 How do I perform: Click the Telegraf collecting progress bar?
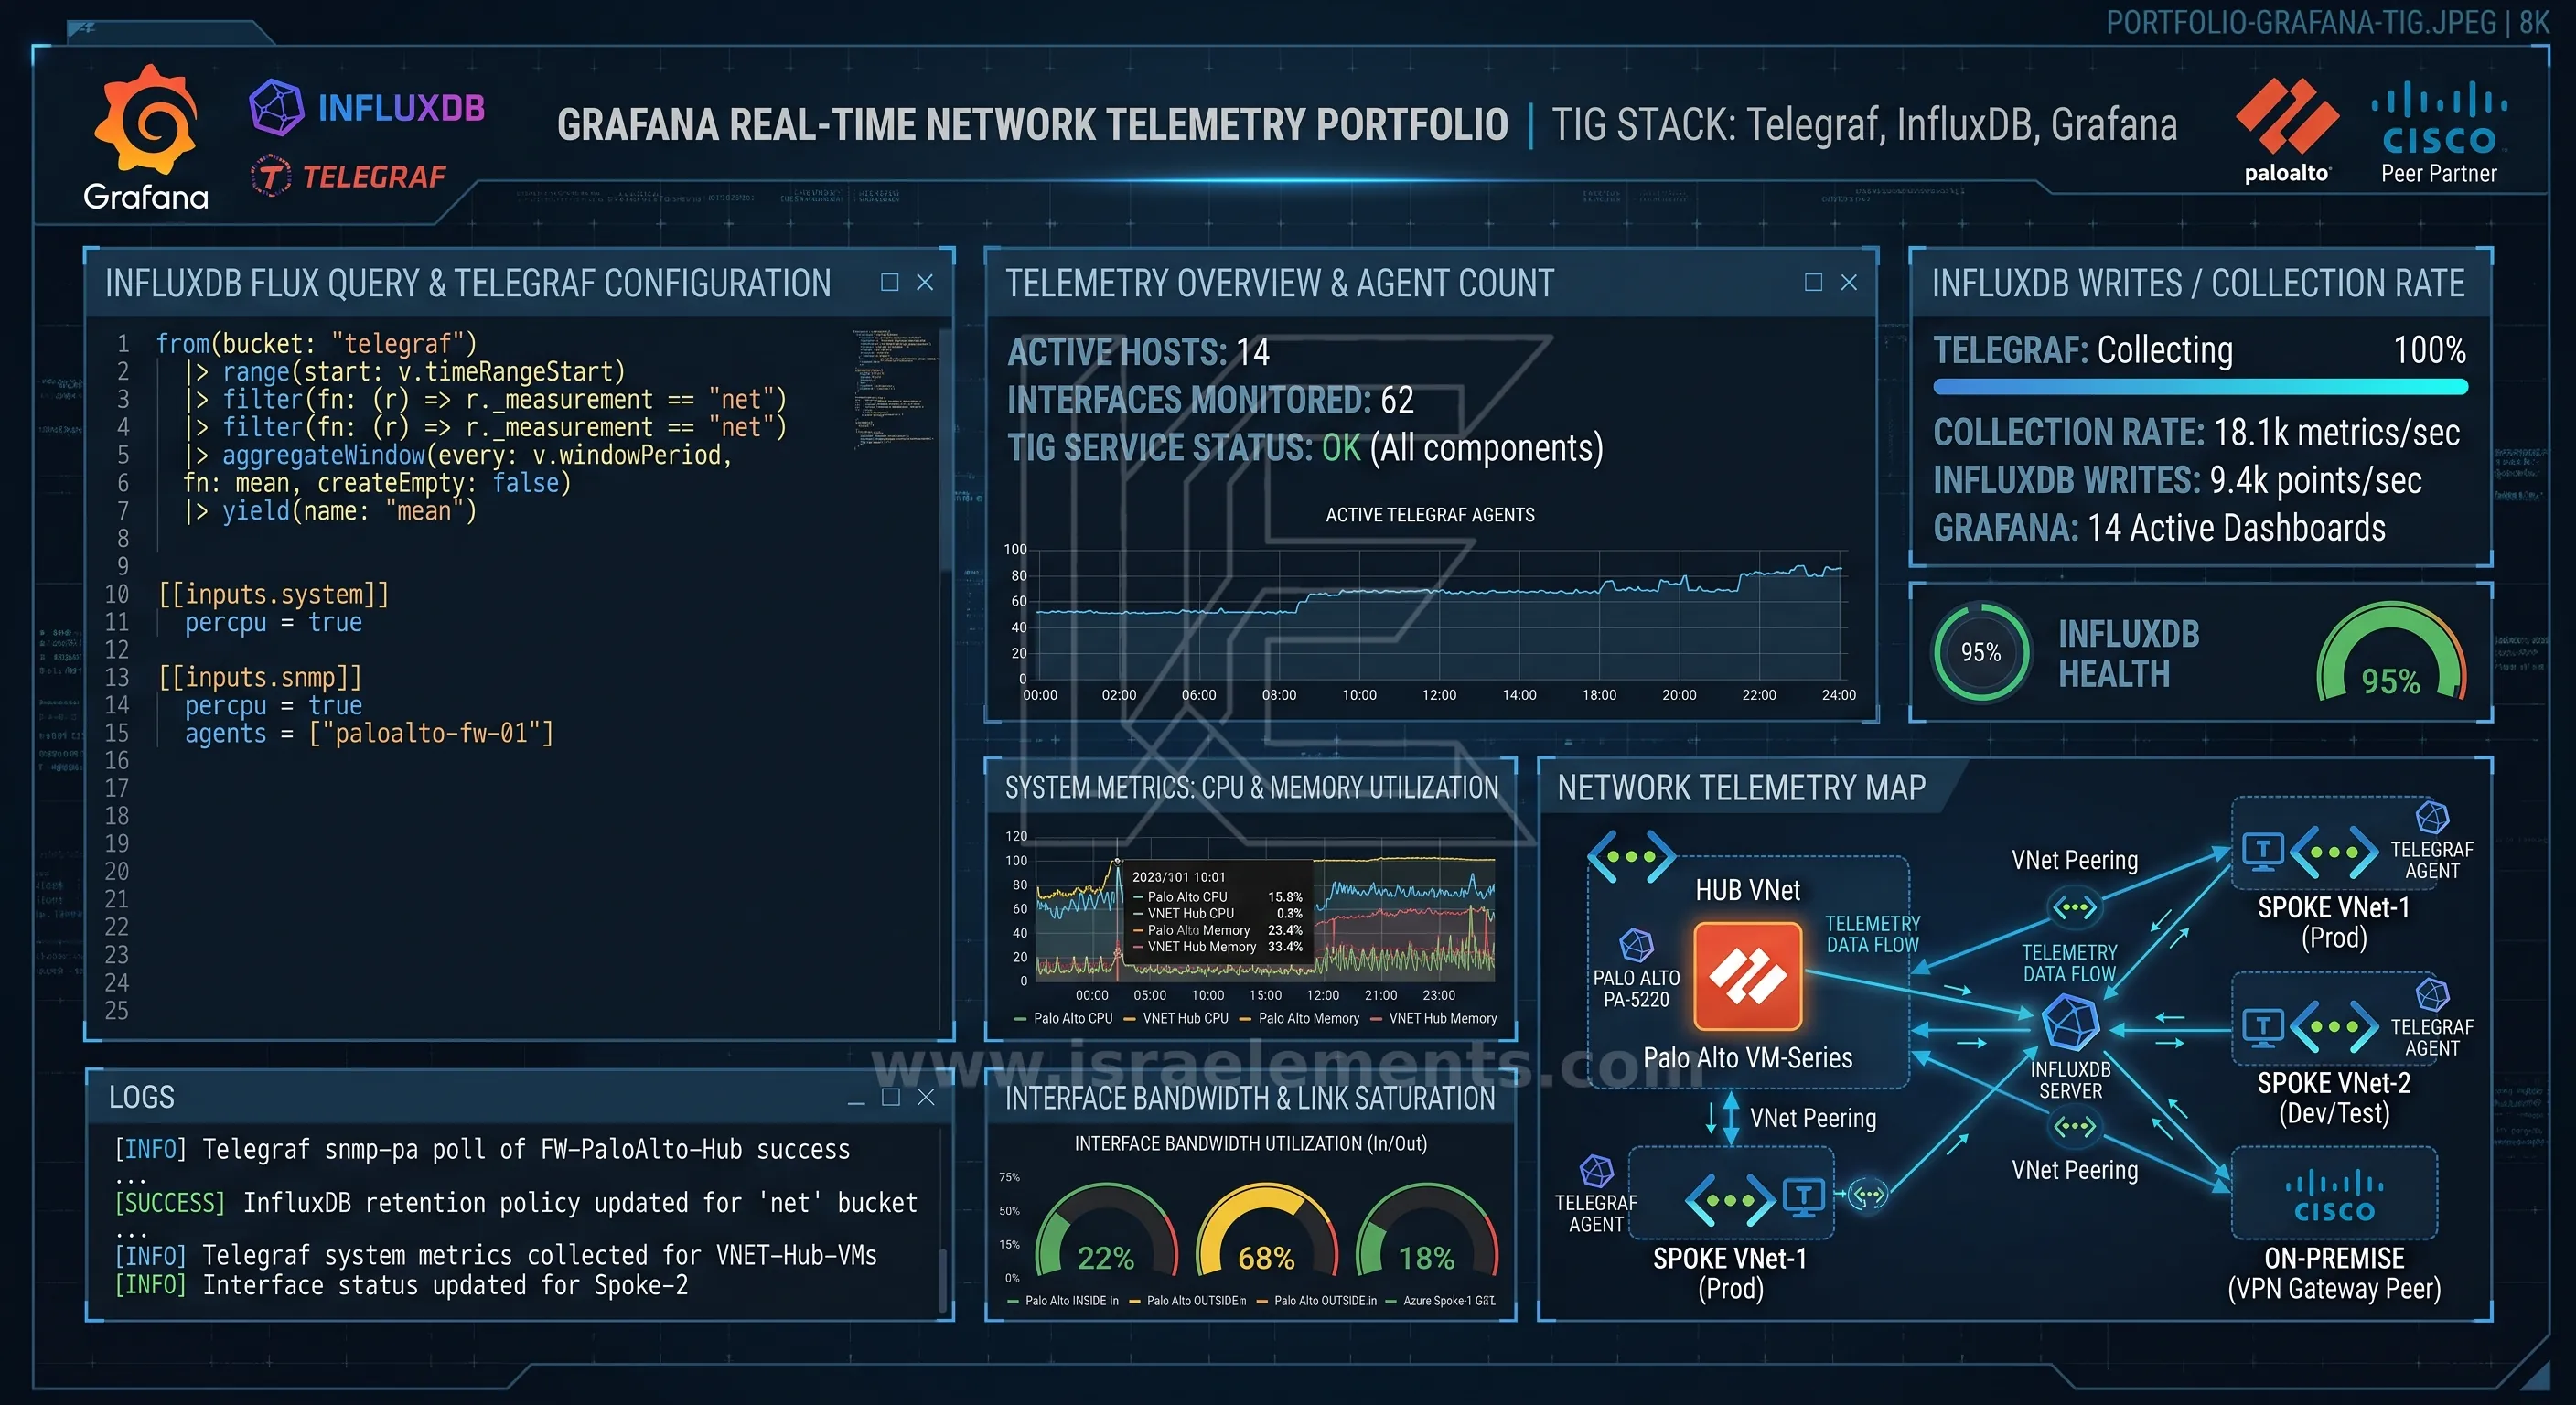pos(2200,387)
